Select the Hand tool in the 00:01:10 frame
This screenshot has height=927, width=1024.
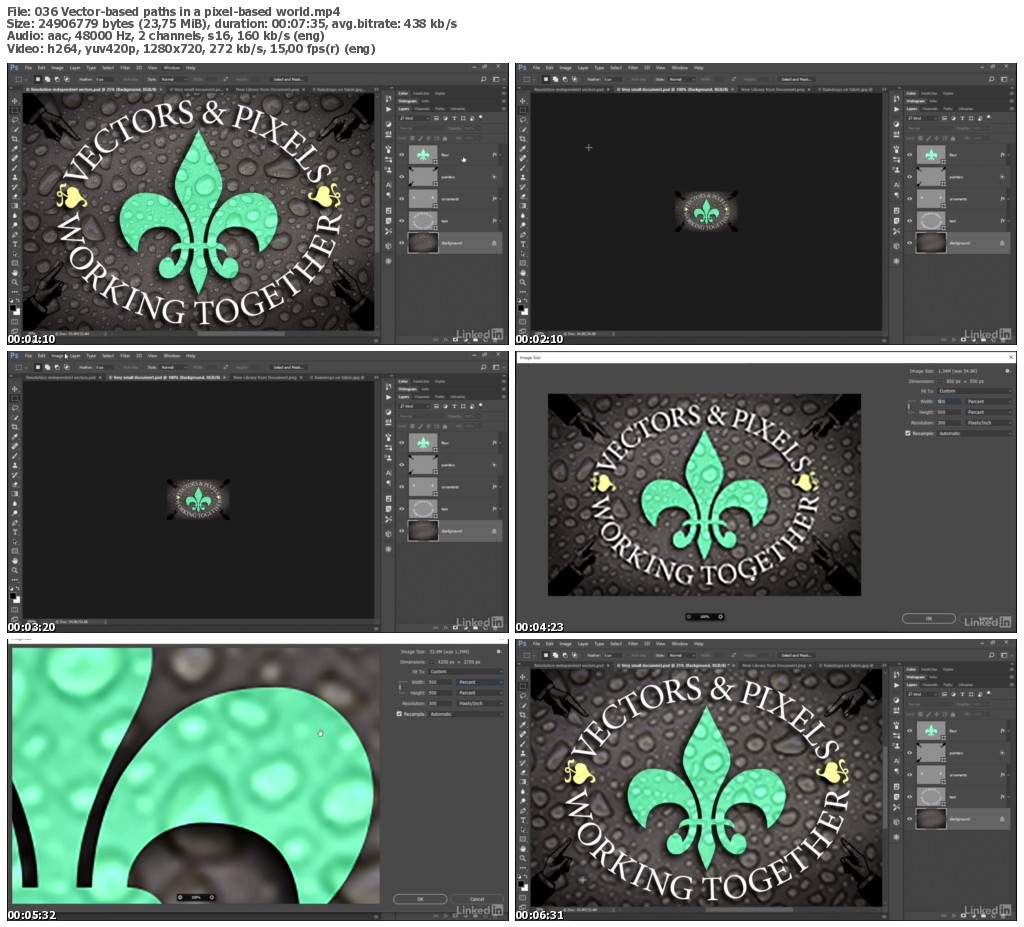[x=14, y=273]
